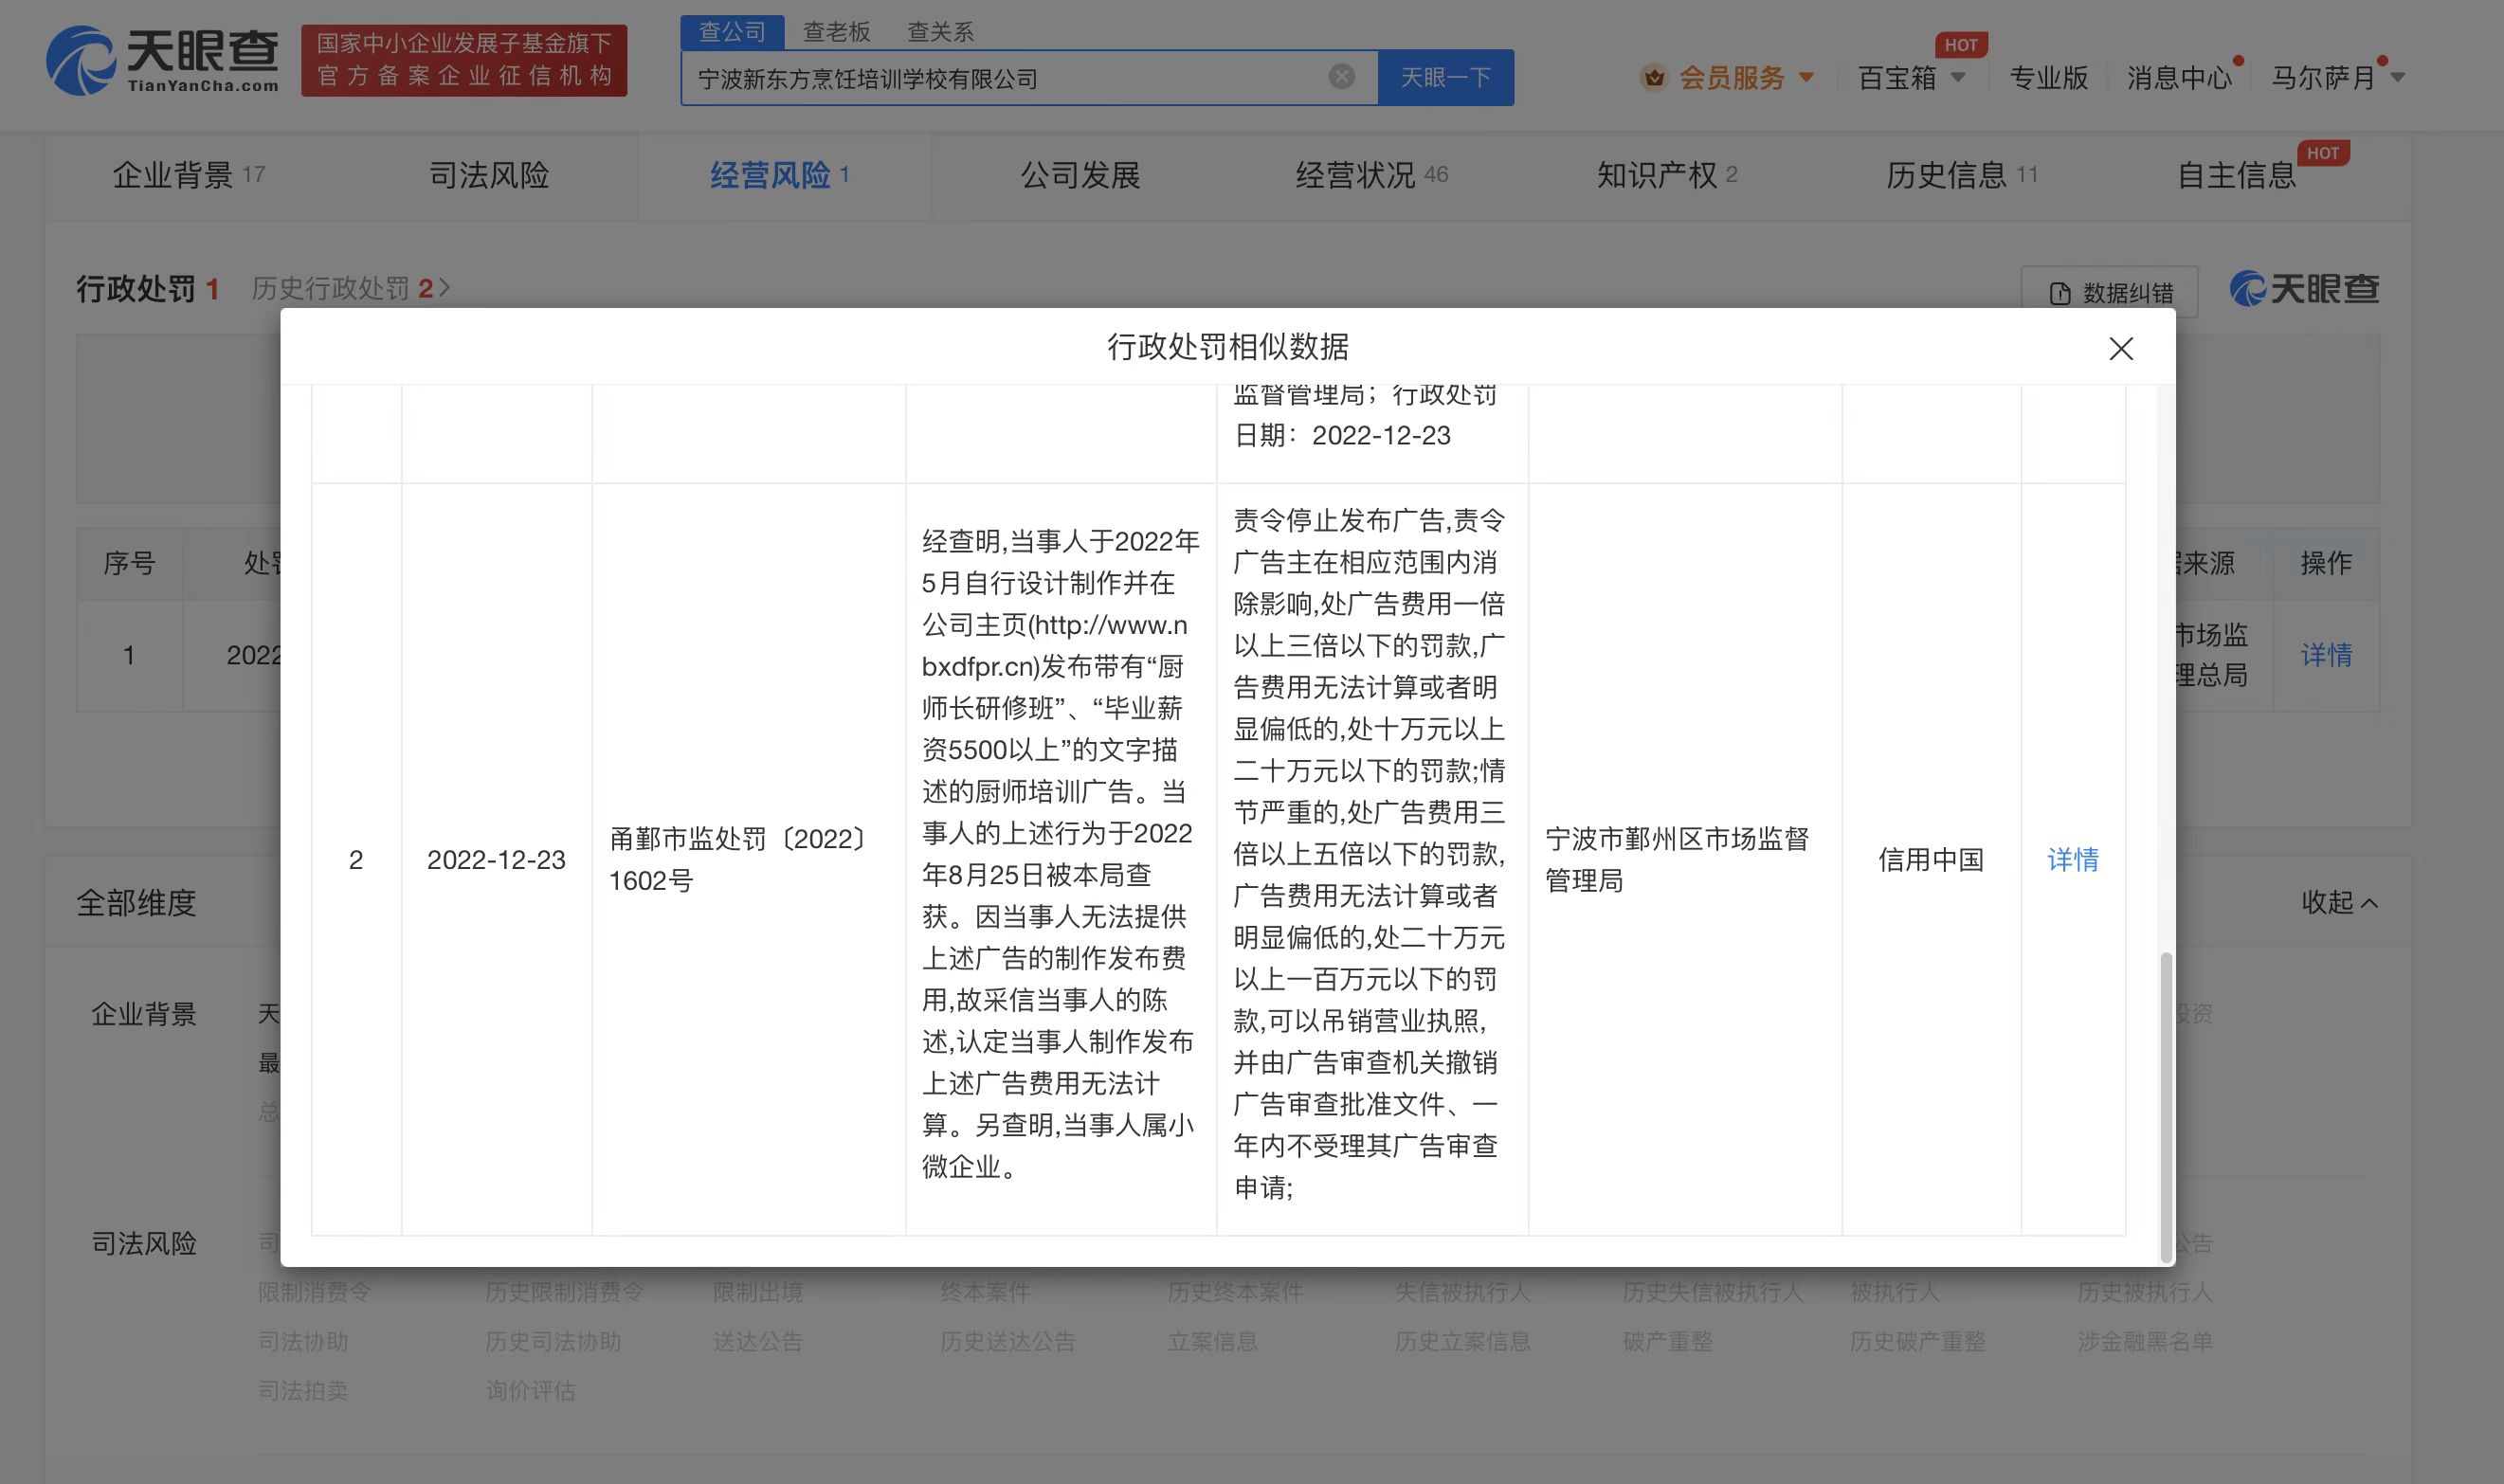This screenshot has width=2504, height=1484.
Task: Clear the company search input text
Action: [1341, 77]
